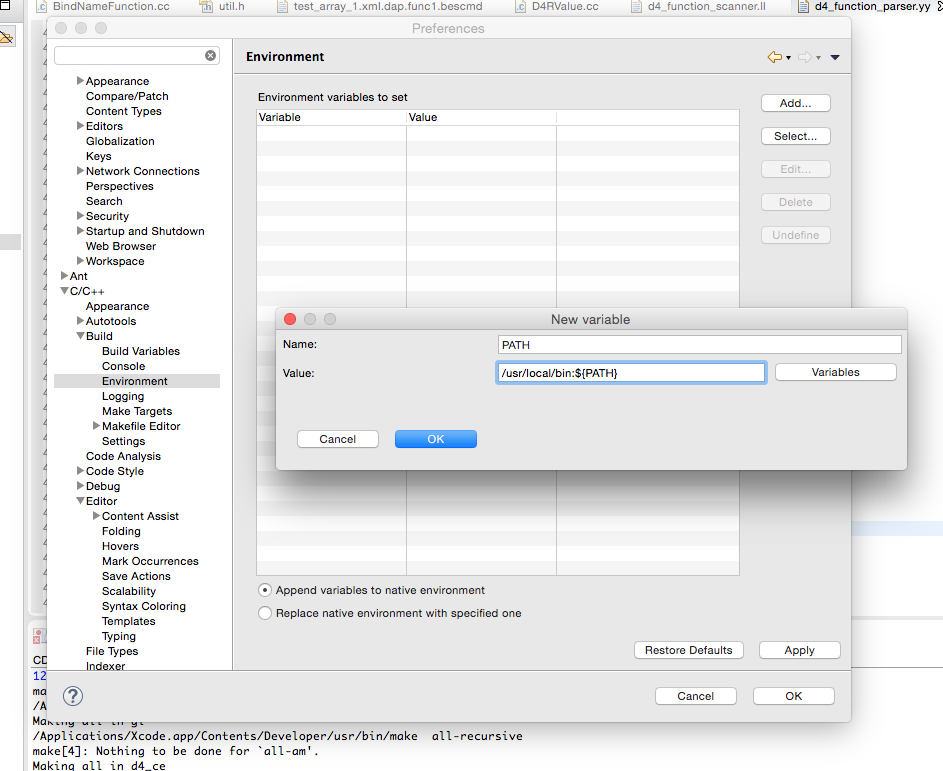This screenshot has height=771, width=943.
Task: Click the help question mark icon
Action: tap(71, 696)
